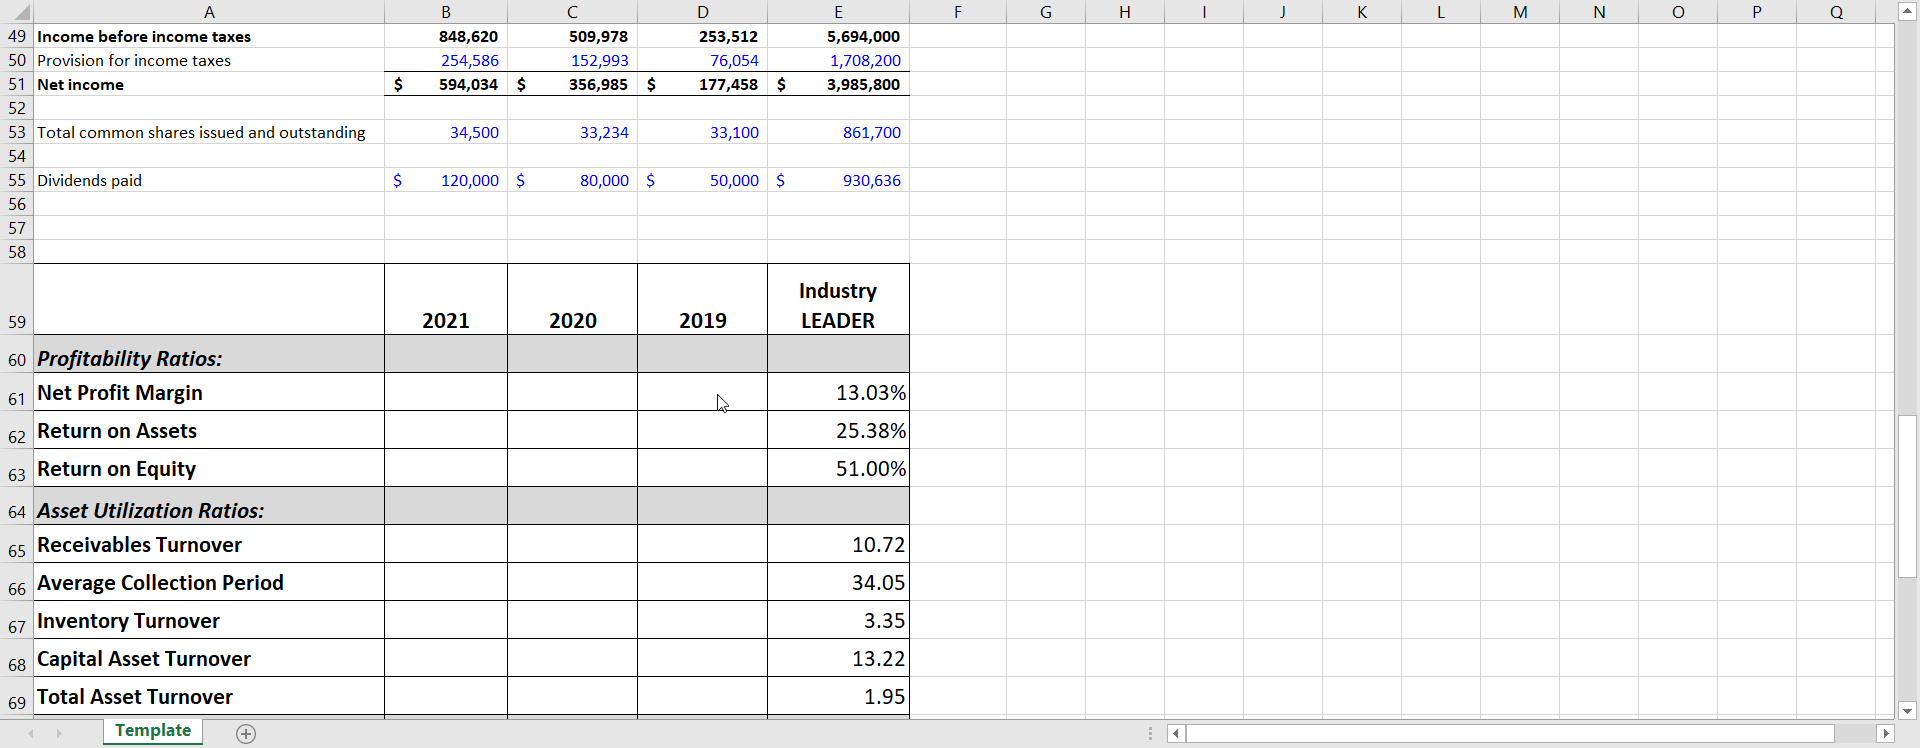Screen dimensions: 1920x748
Task: Select the 356,985 net income cell
Action: [573, 84]
